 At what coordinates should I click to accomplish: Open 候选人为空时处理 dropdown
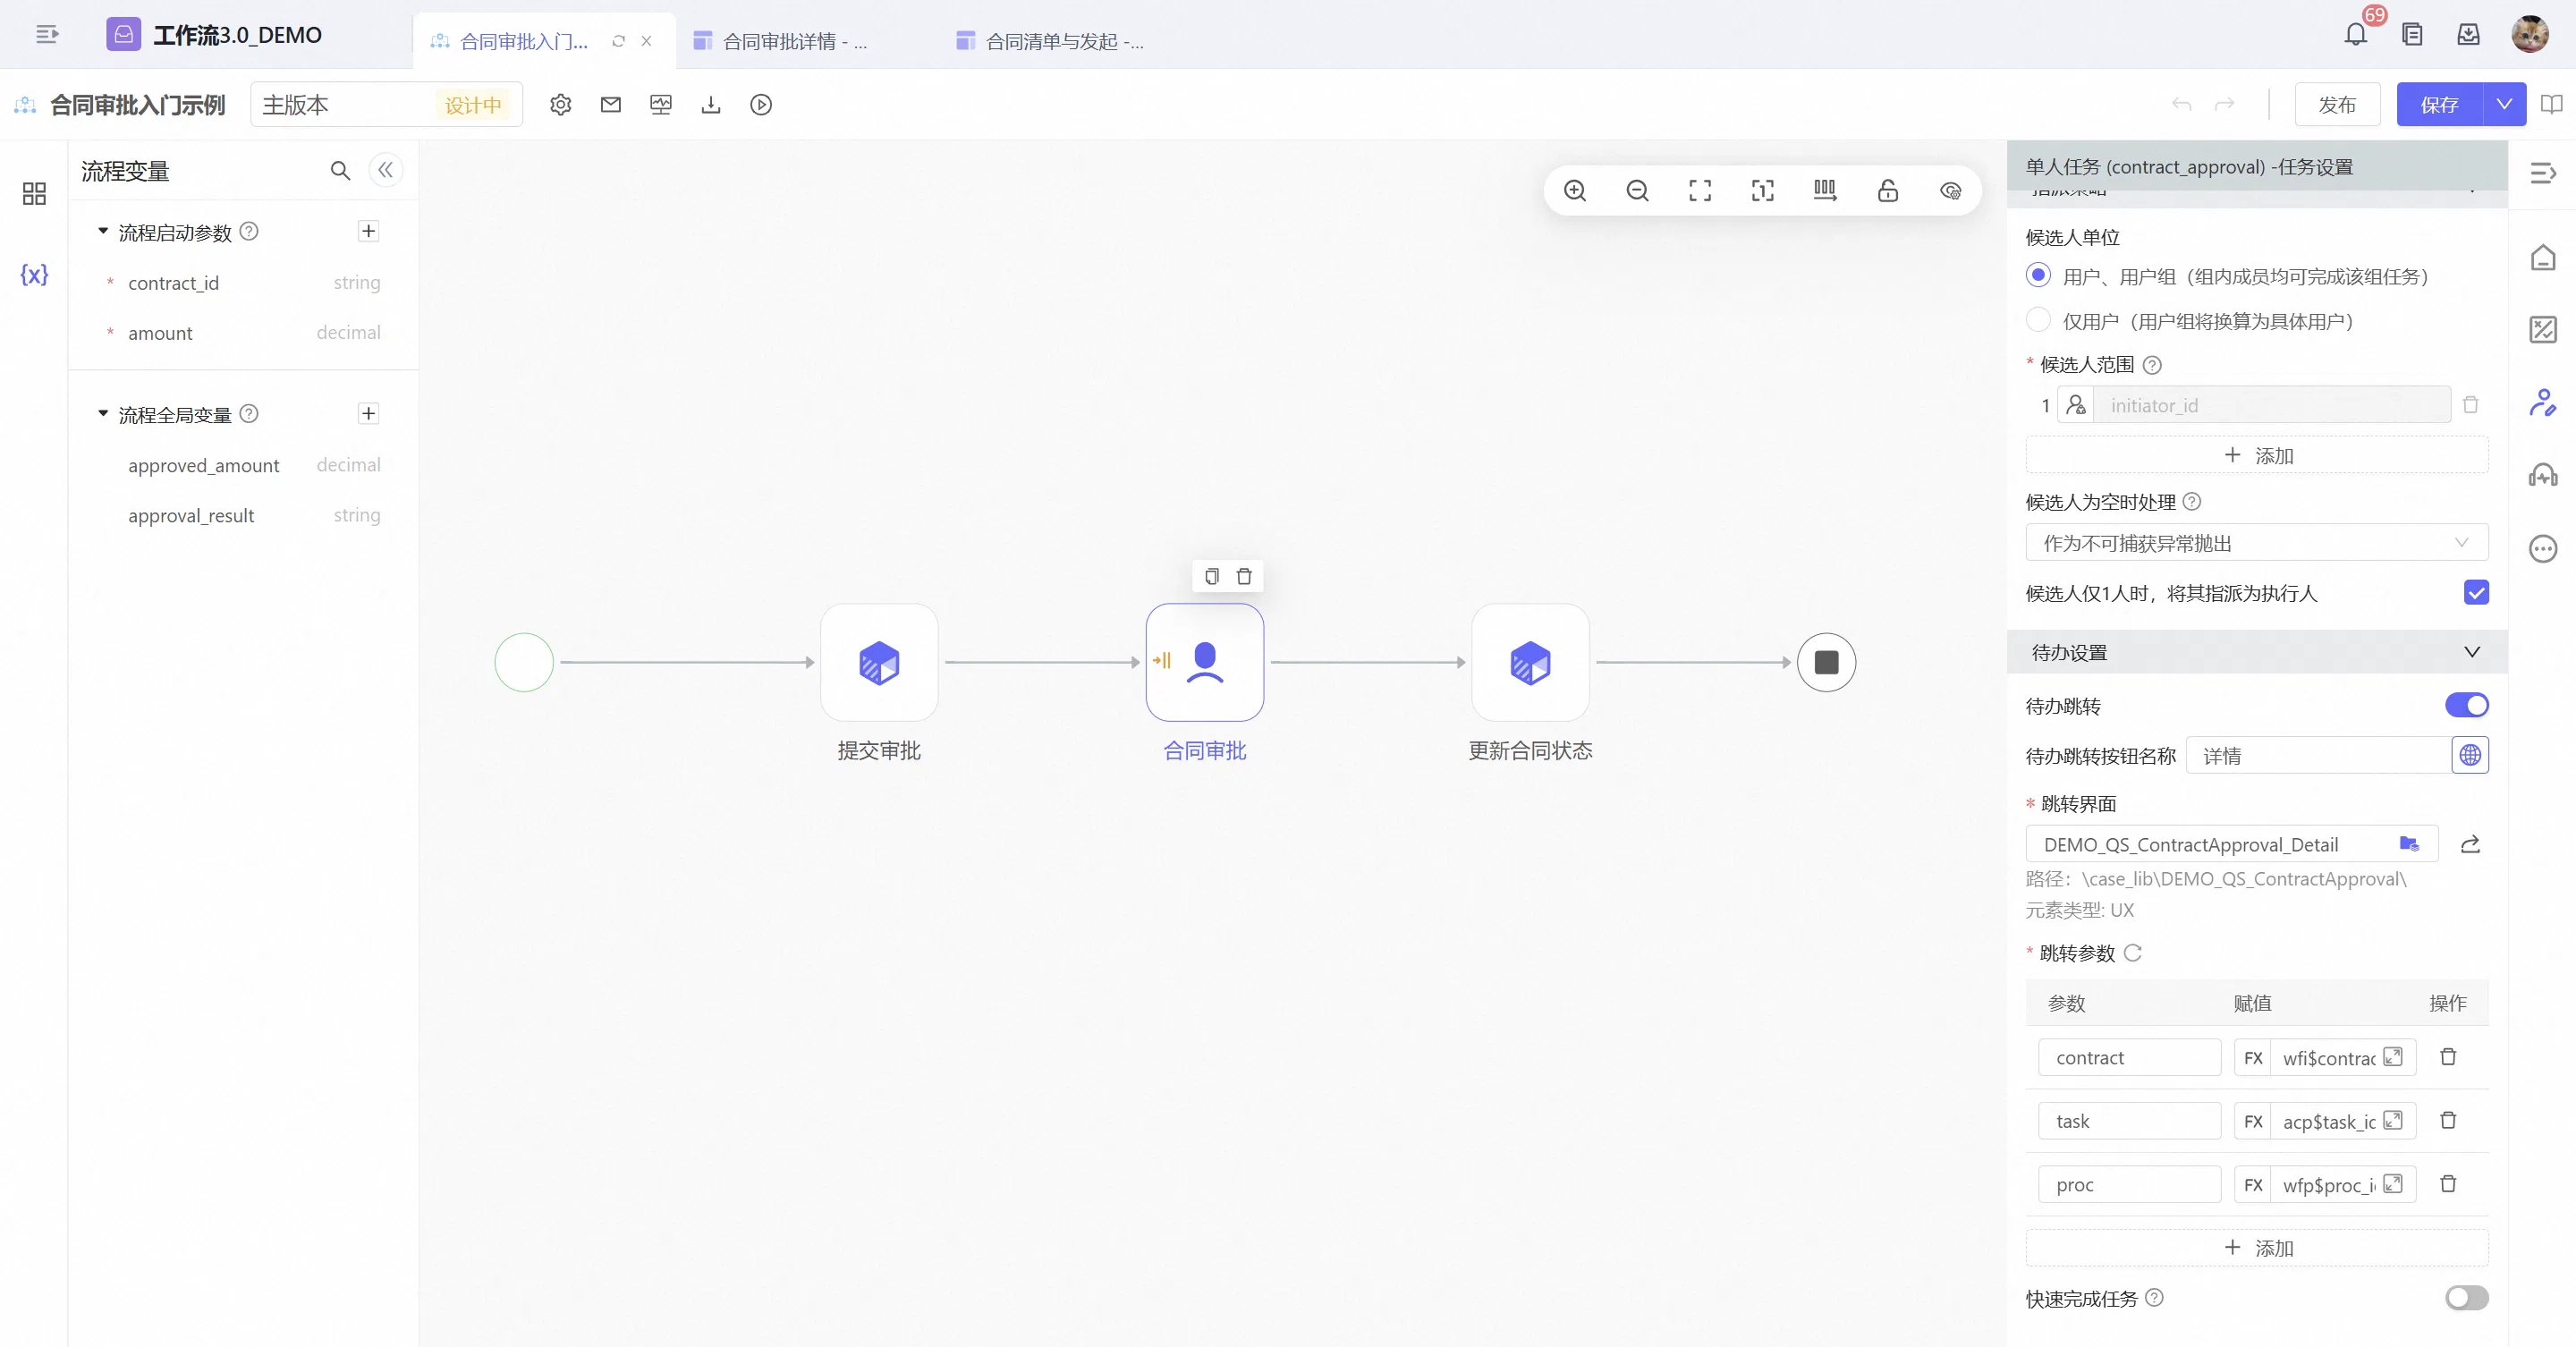click(x=2256, y=543)
